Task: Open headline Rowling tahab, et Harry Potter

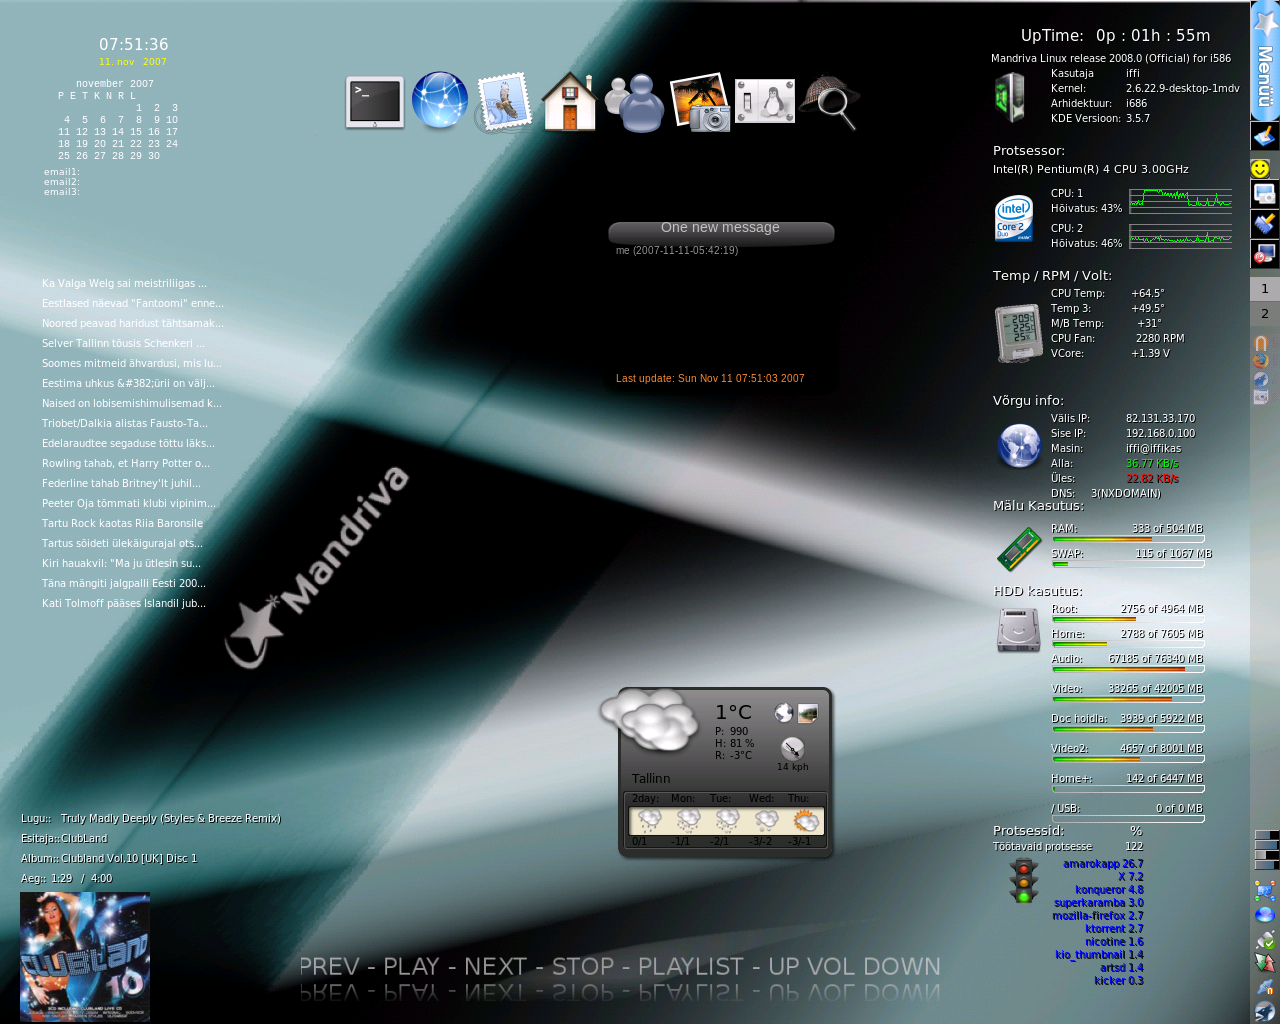Action: coord(126,463)
